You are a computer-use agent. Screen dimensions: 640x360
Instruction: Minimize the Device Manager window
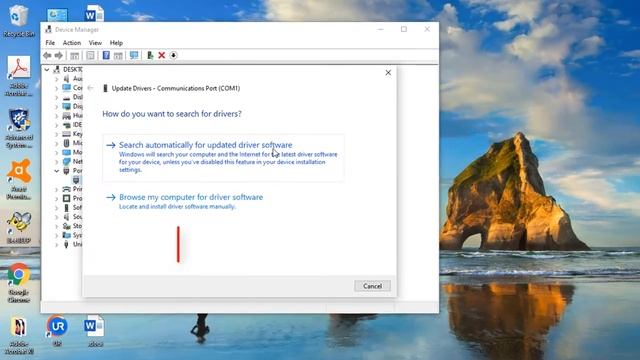point(380,29)
